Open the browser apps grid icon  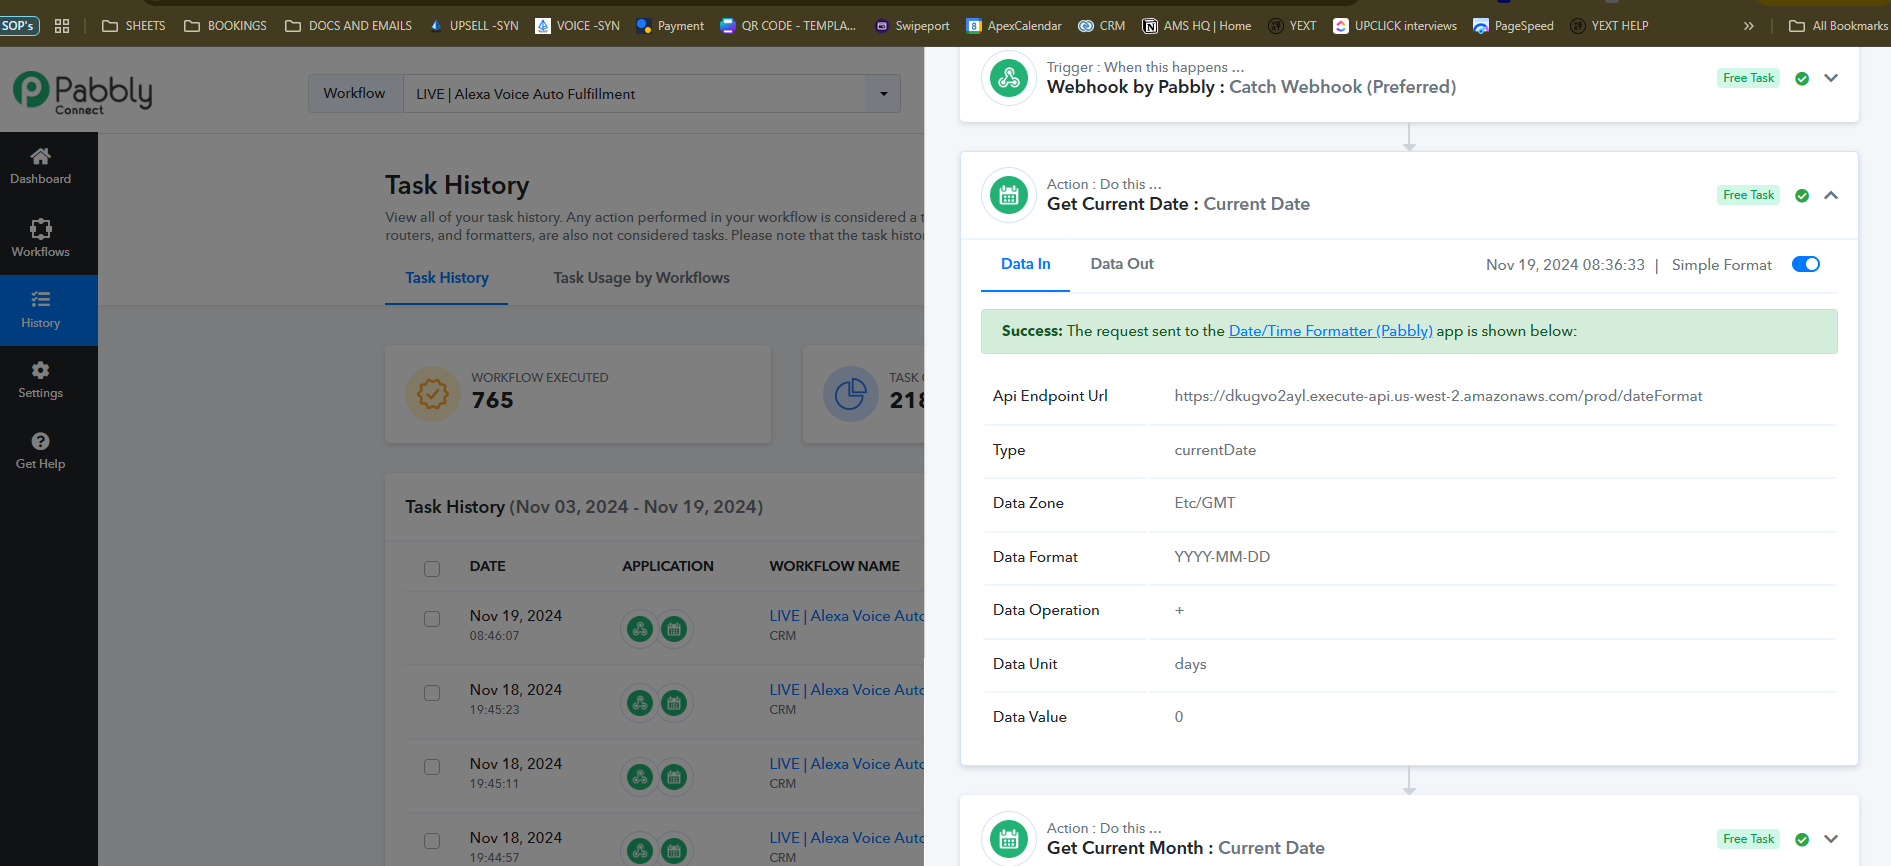(62, 26)
